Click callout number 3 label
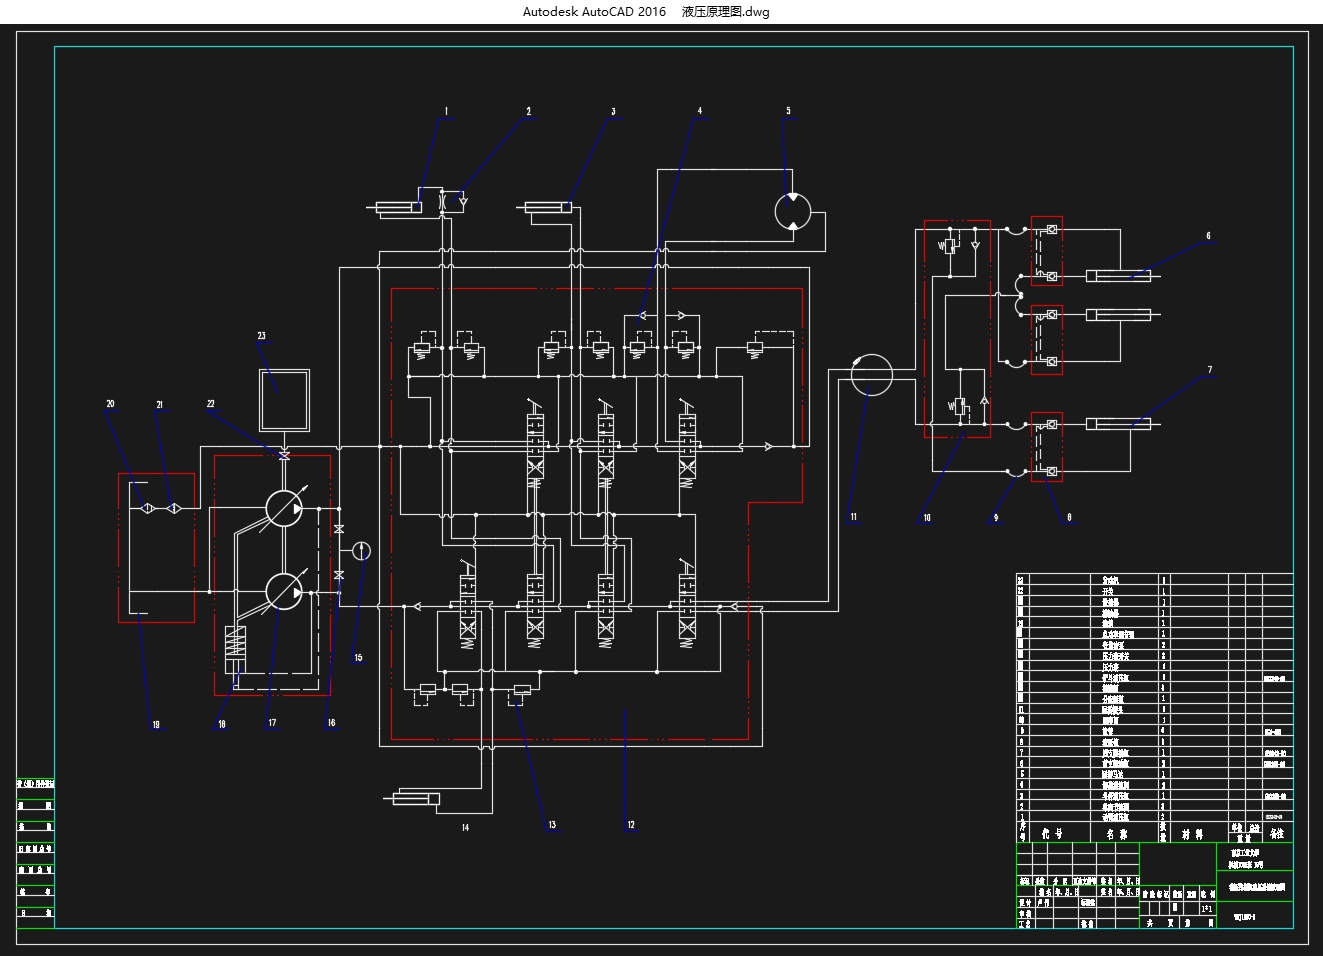Viewport: 1323px width, 956px height. pos(613,112)
